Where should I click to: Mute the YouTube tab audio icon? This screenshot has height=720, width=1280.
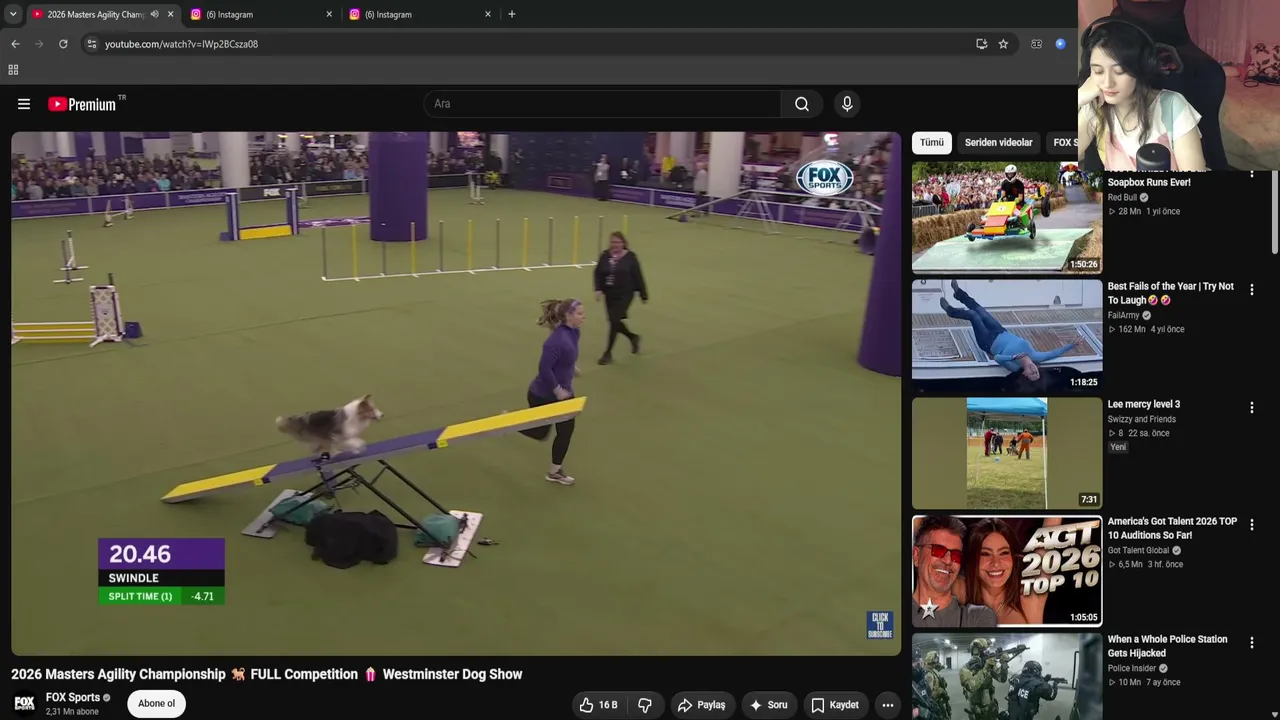[154, 14]
